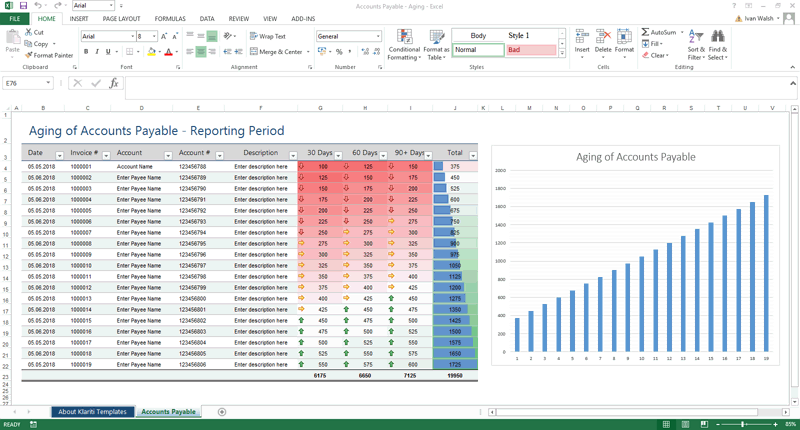Expand the Date column filter dropdown

(59, 155)
